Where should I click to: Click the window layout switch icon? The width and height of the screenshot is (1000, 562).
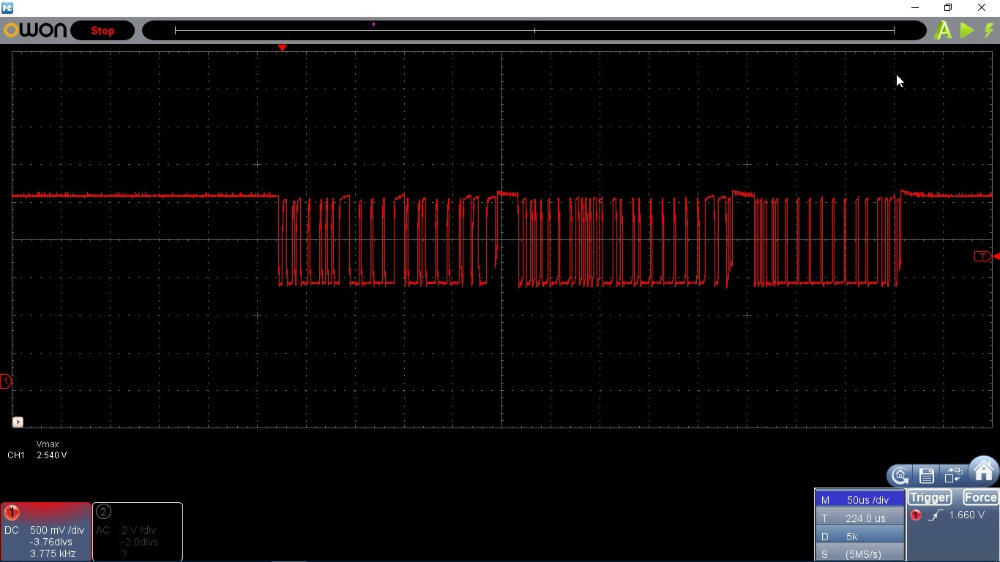(x=953, y=475)
